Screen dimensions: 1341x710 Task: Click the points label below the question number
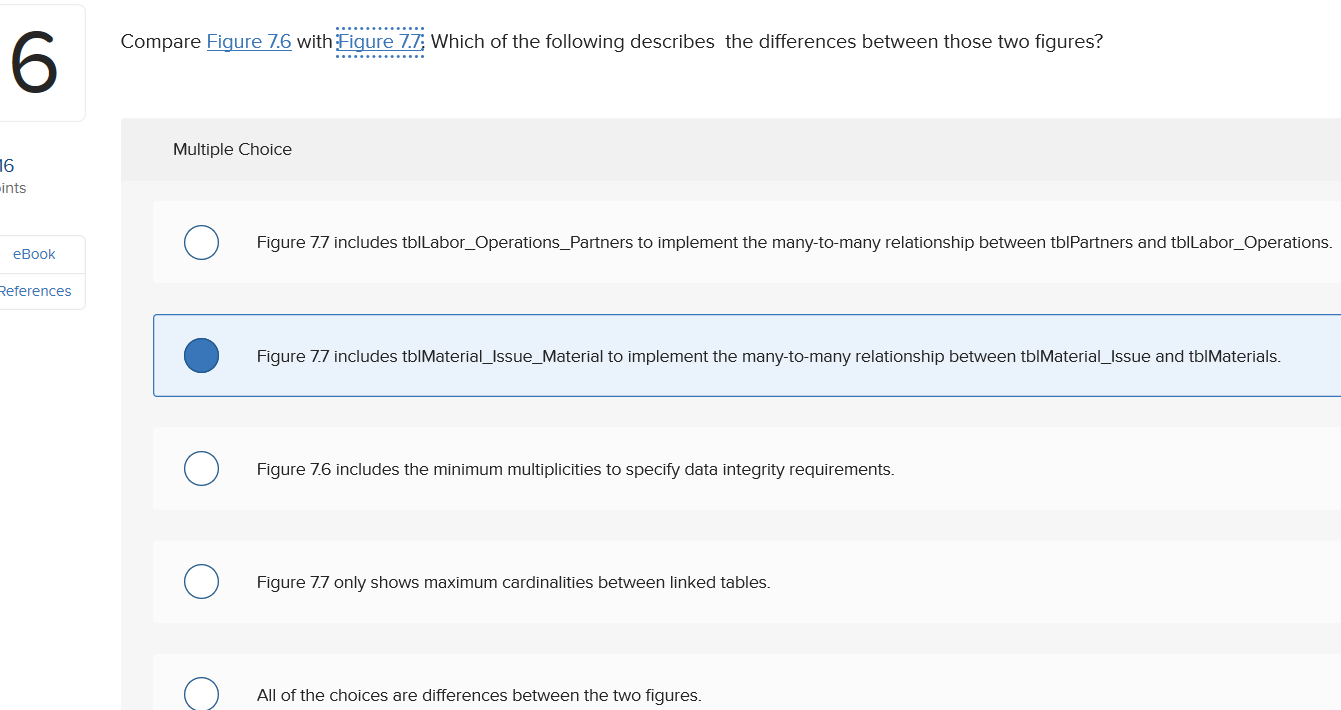tap(12, 187)
